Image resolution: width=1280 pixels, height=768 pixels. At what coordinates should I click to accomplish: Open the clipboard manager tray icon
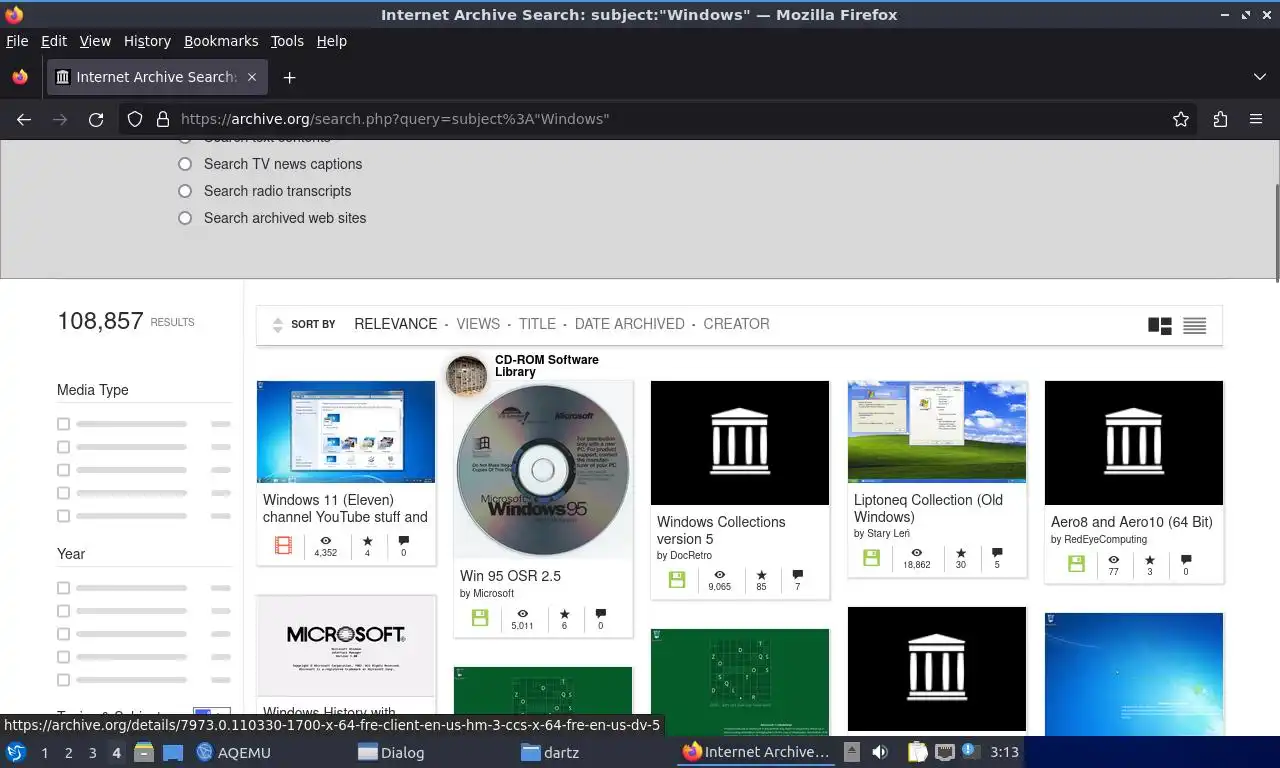pos(918,752)
